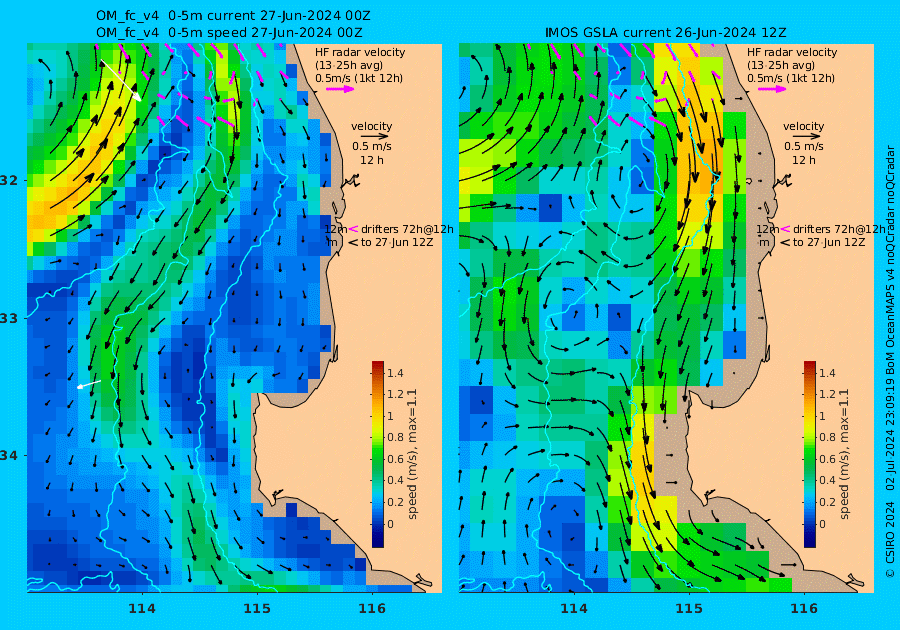Click '0.5m/s (1kt 12h)' in the right map
This screenshot has width=900, height=630.
coord(790,78)
